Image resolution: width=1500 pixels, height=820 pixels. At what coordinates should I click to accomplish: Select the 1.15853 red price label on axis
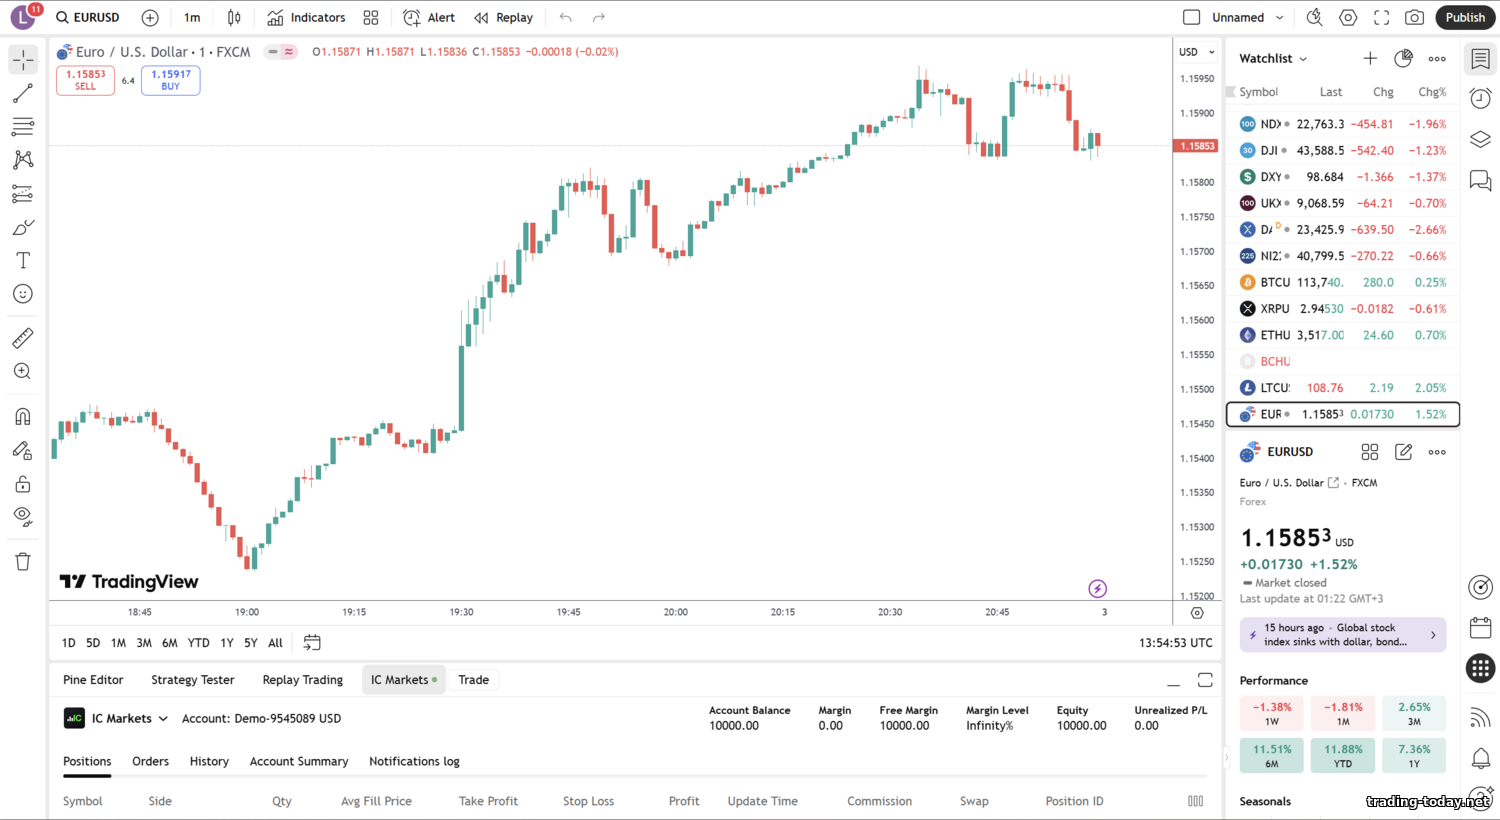pyautogui.click(x=1196, y=146)
